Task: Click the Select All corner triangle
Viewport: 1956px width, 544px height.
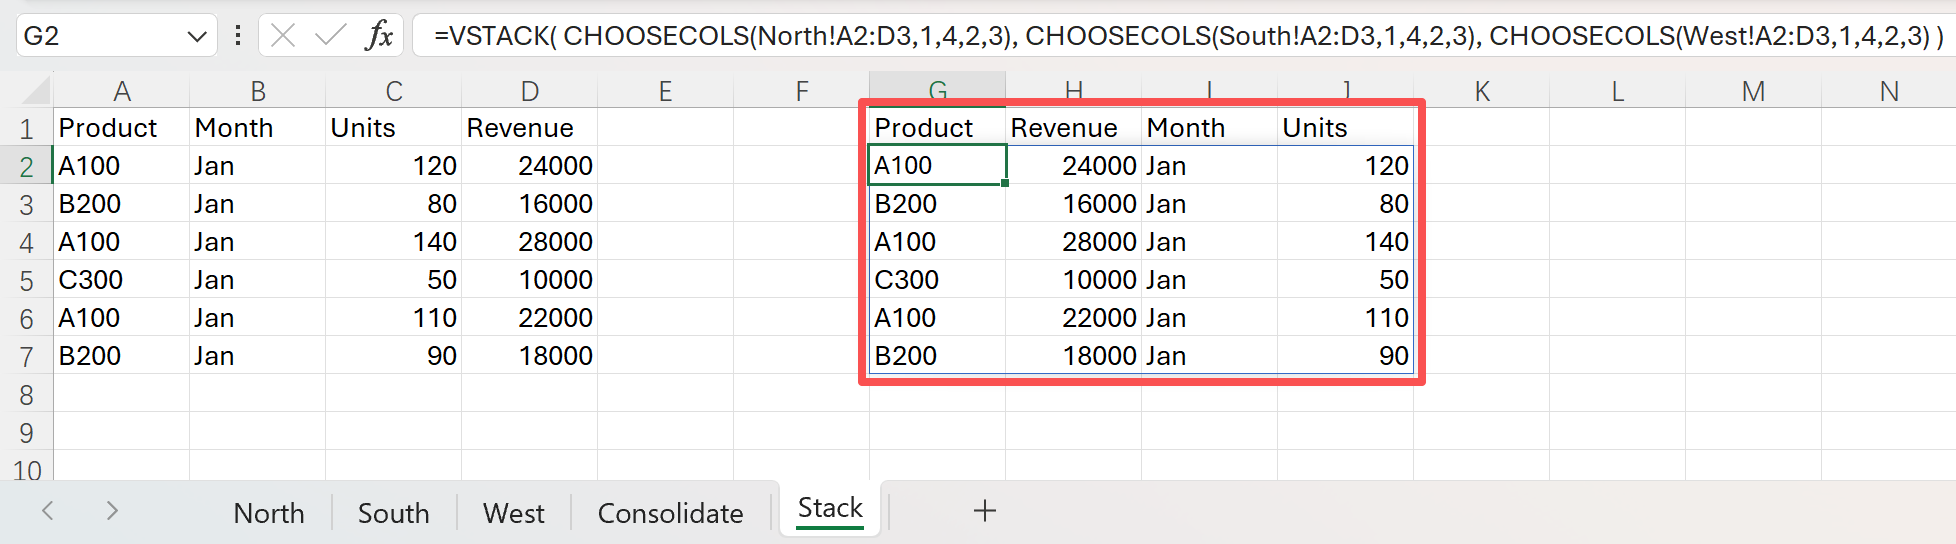Action: (36, 92)
